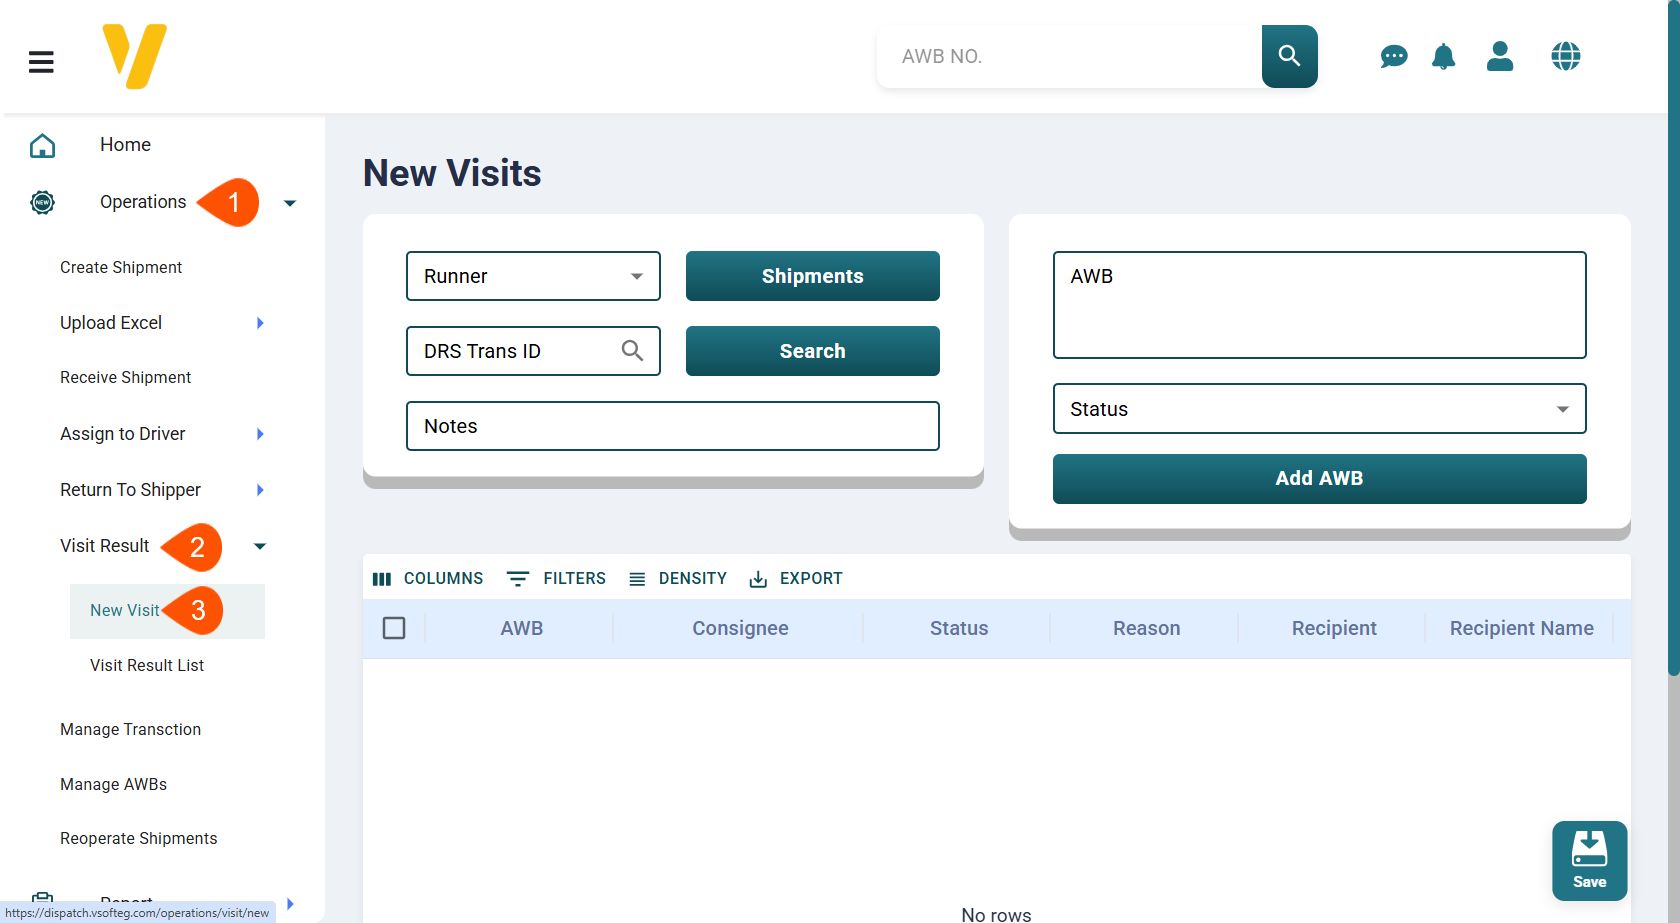Image resolution: width=1680 pixels, height=923 pixels.
Task: Open the notifications bell
Action: click(x=1443, y=57)
